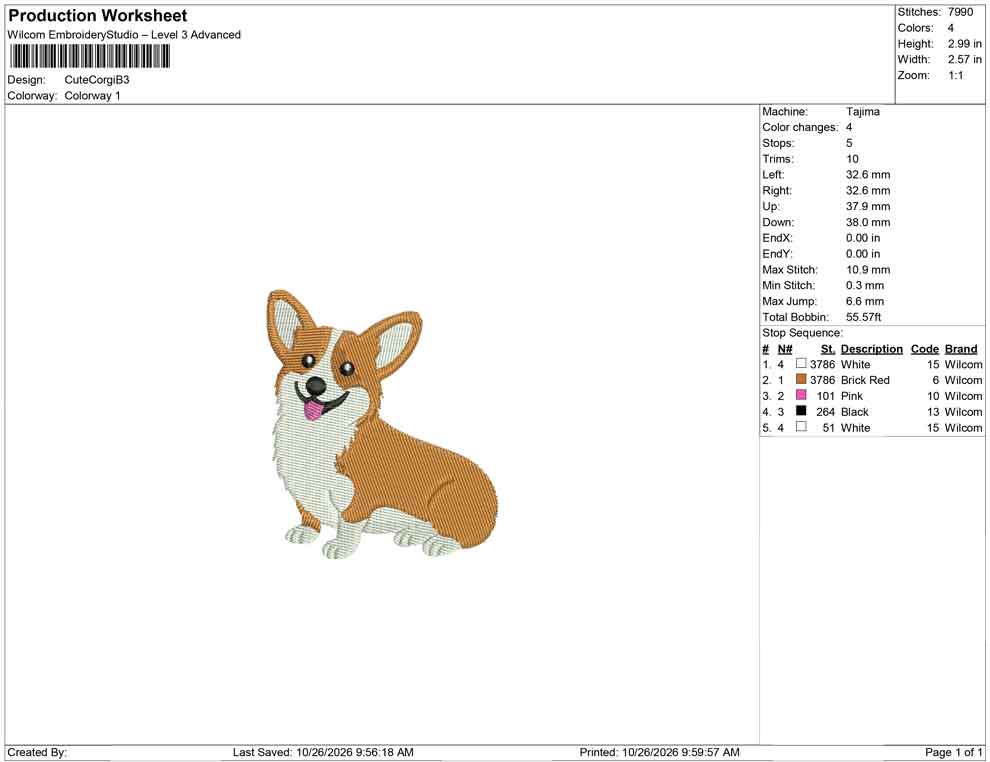Click the Brand column header
The height and width of the screenshot is (762, 990).
pyautogui.click(x=961, y=349)
